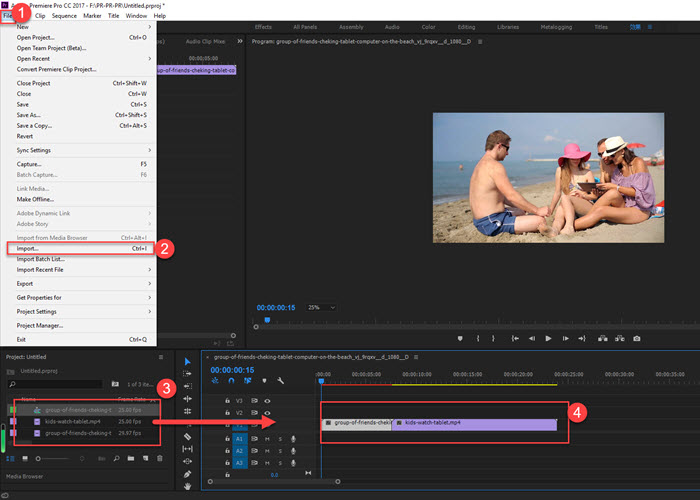Export frame with camera icon
The width and height of the screenshot is (700, 500).
click(637, 338)
